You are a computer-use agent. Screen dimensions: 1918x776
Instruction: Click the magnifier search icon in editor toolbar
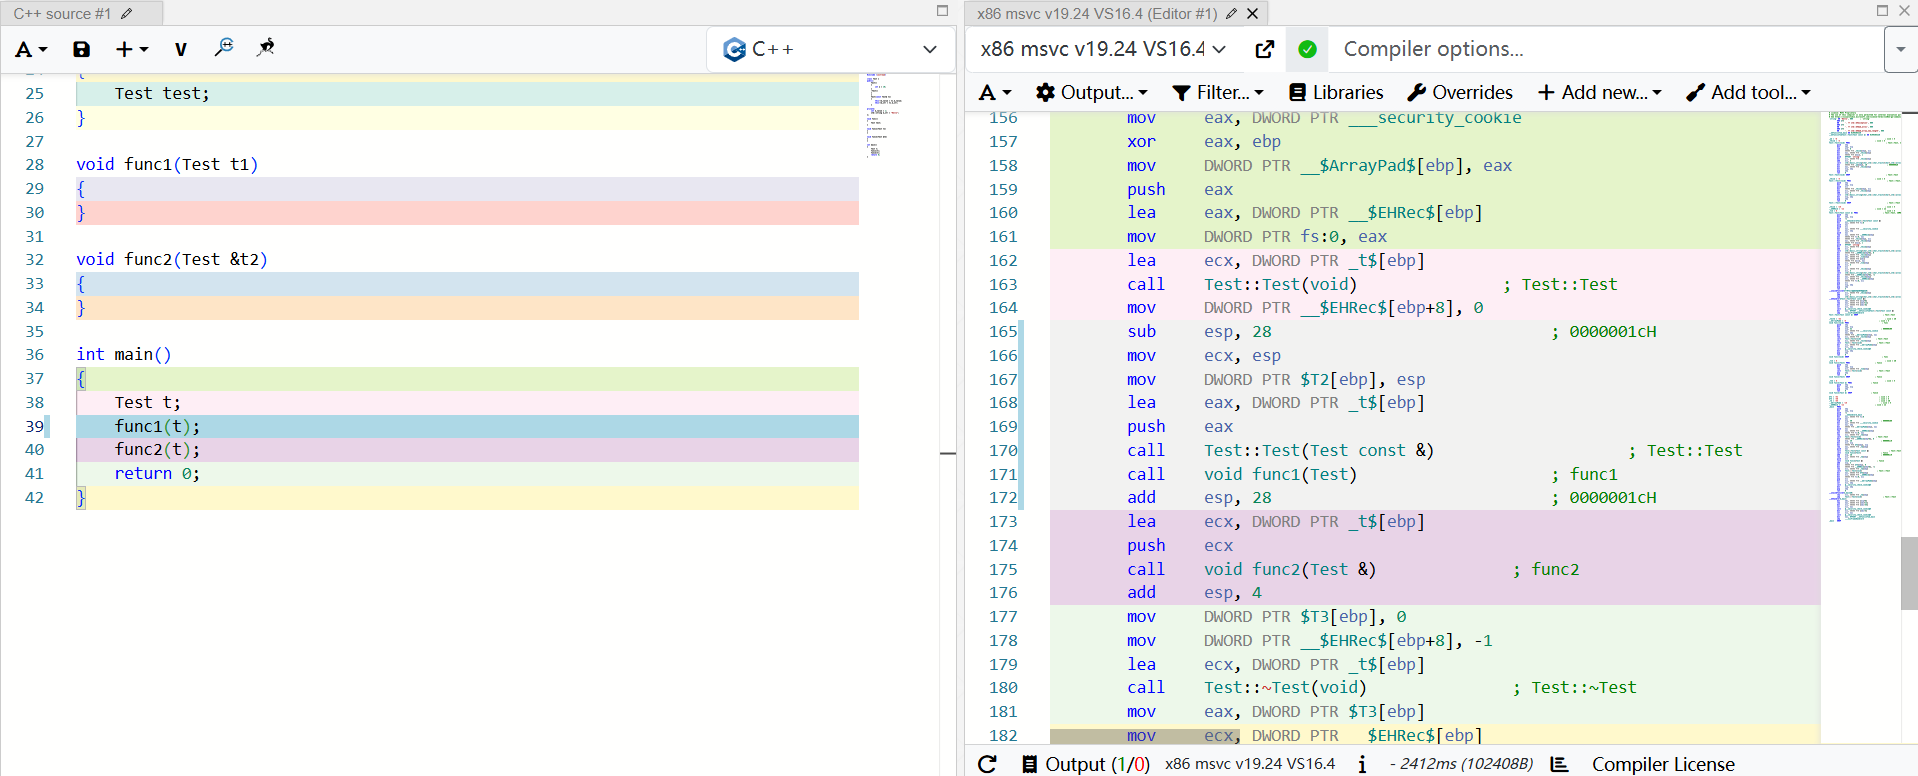(224, 48)
